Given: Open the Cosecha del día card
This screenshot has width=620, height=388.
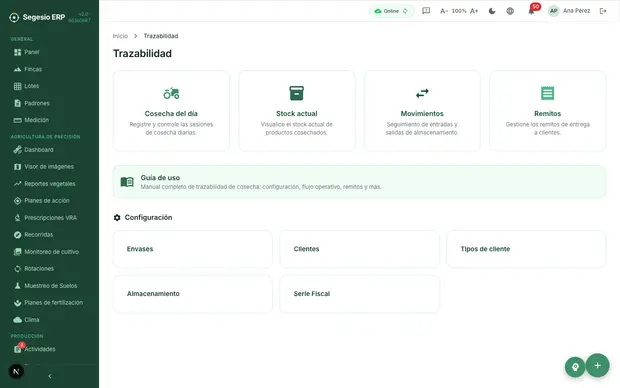Looking at the screenshot, I should (171, 111).
